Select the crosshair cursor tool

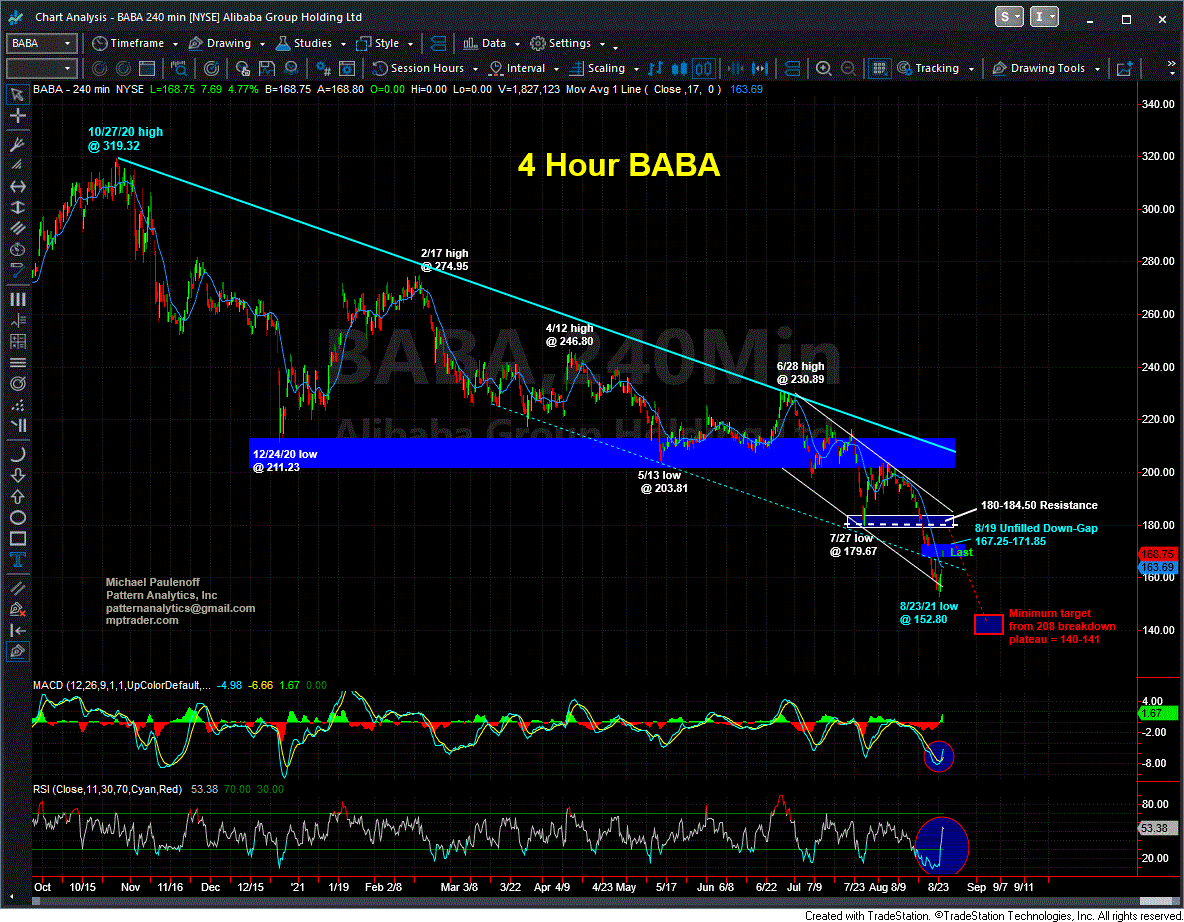coord(17,116)
